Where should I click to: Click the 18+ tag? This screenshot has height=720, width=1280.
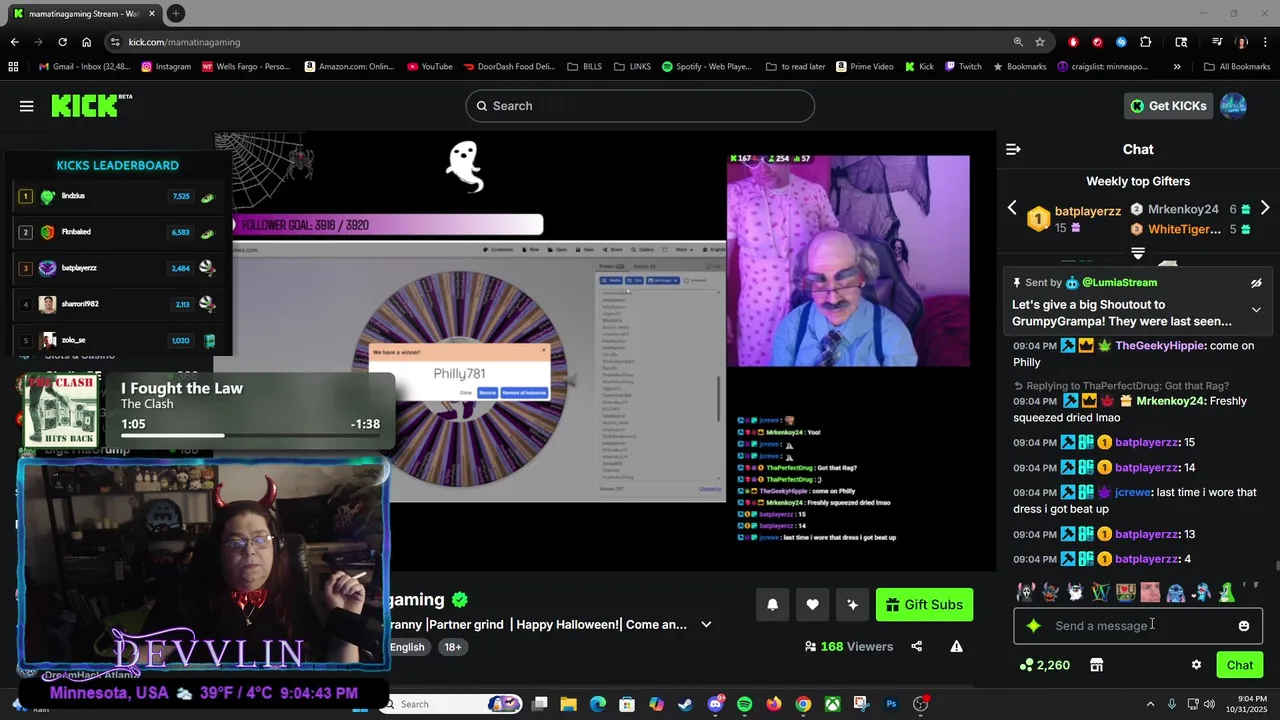(x=453, y=647)
